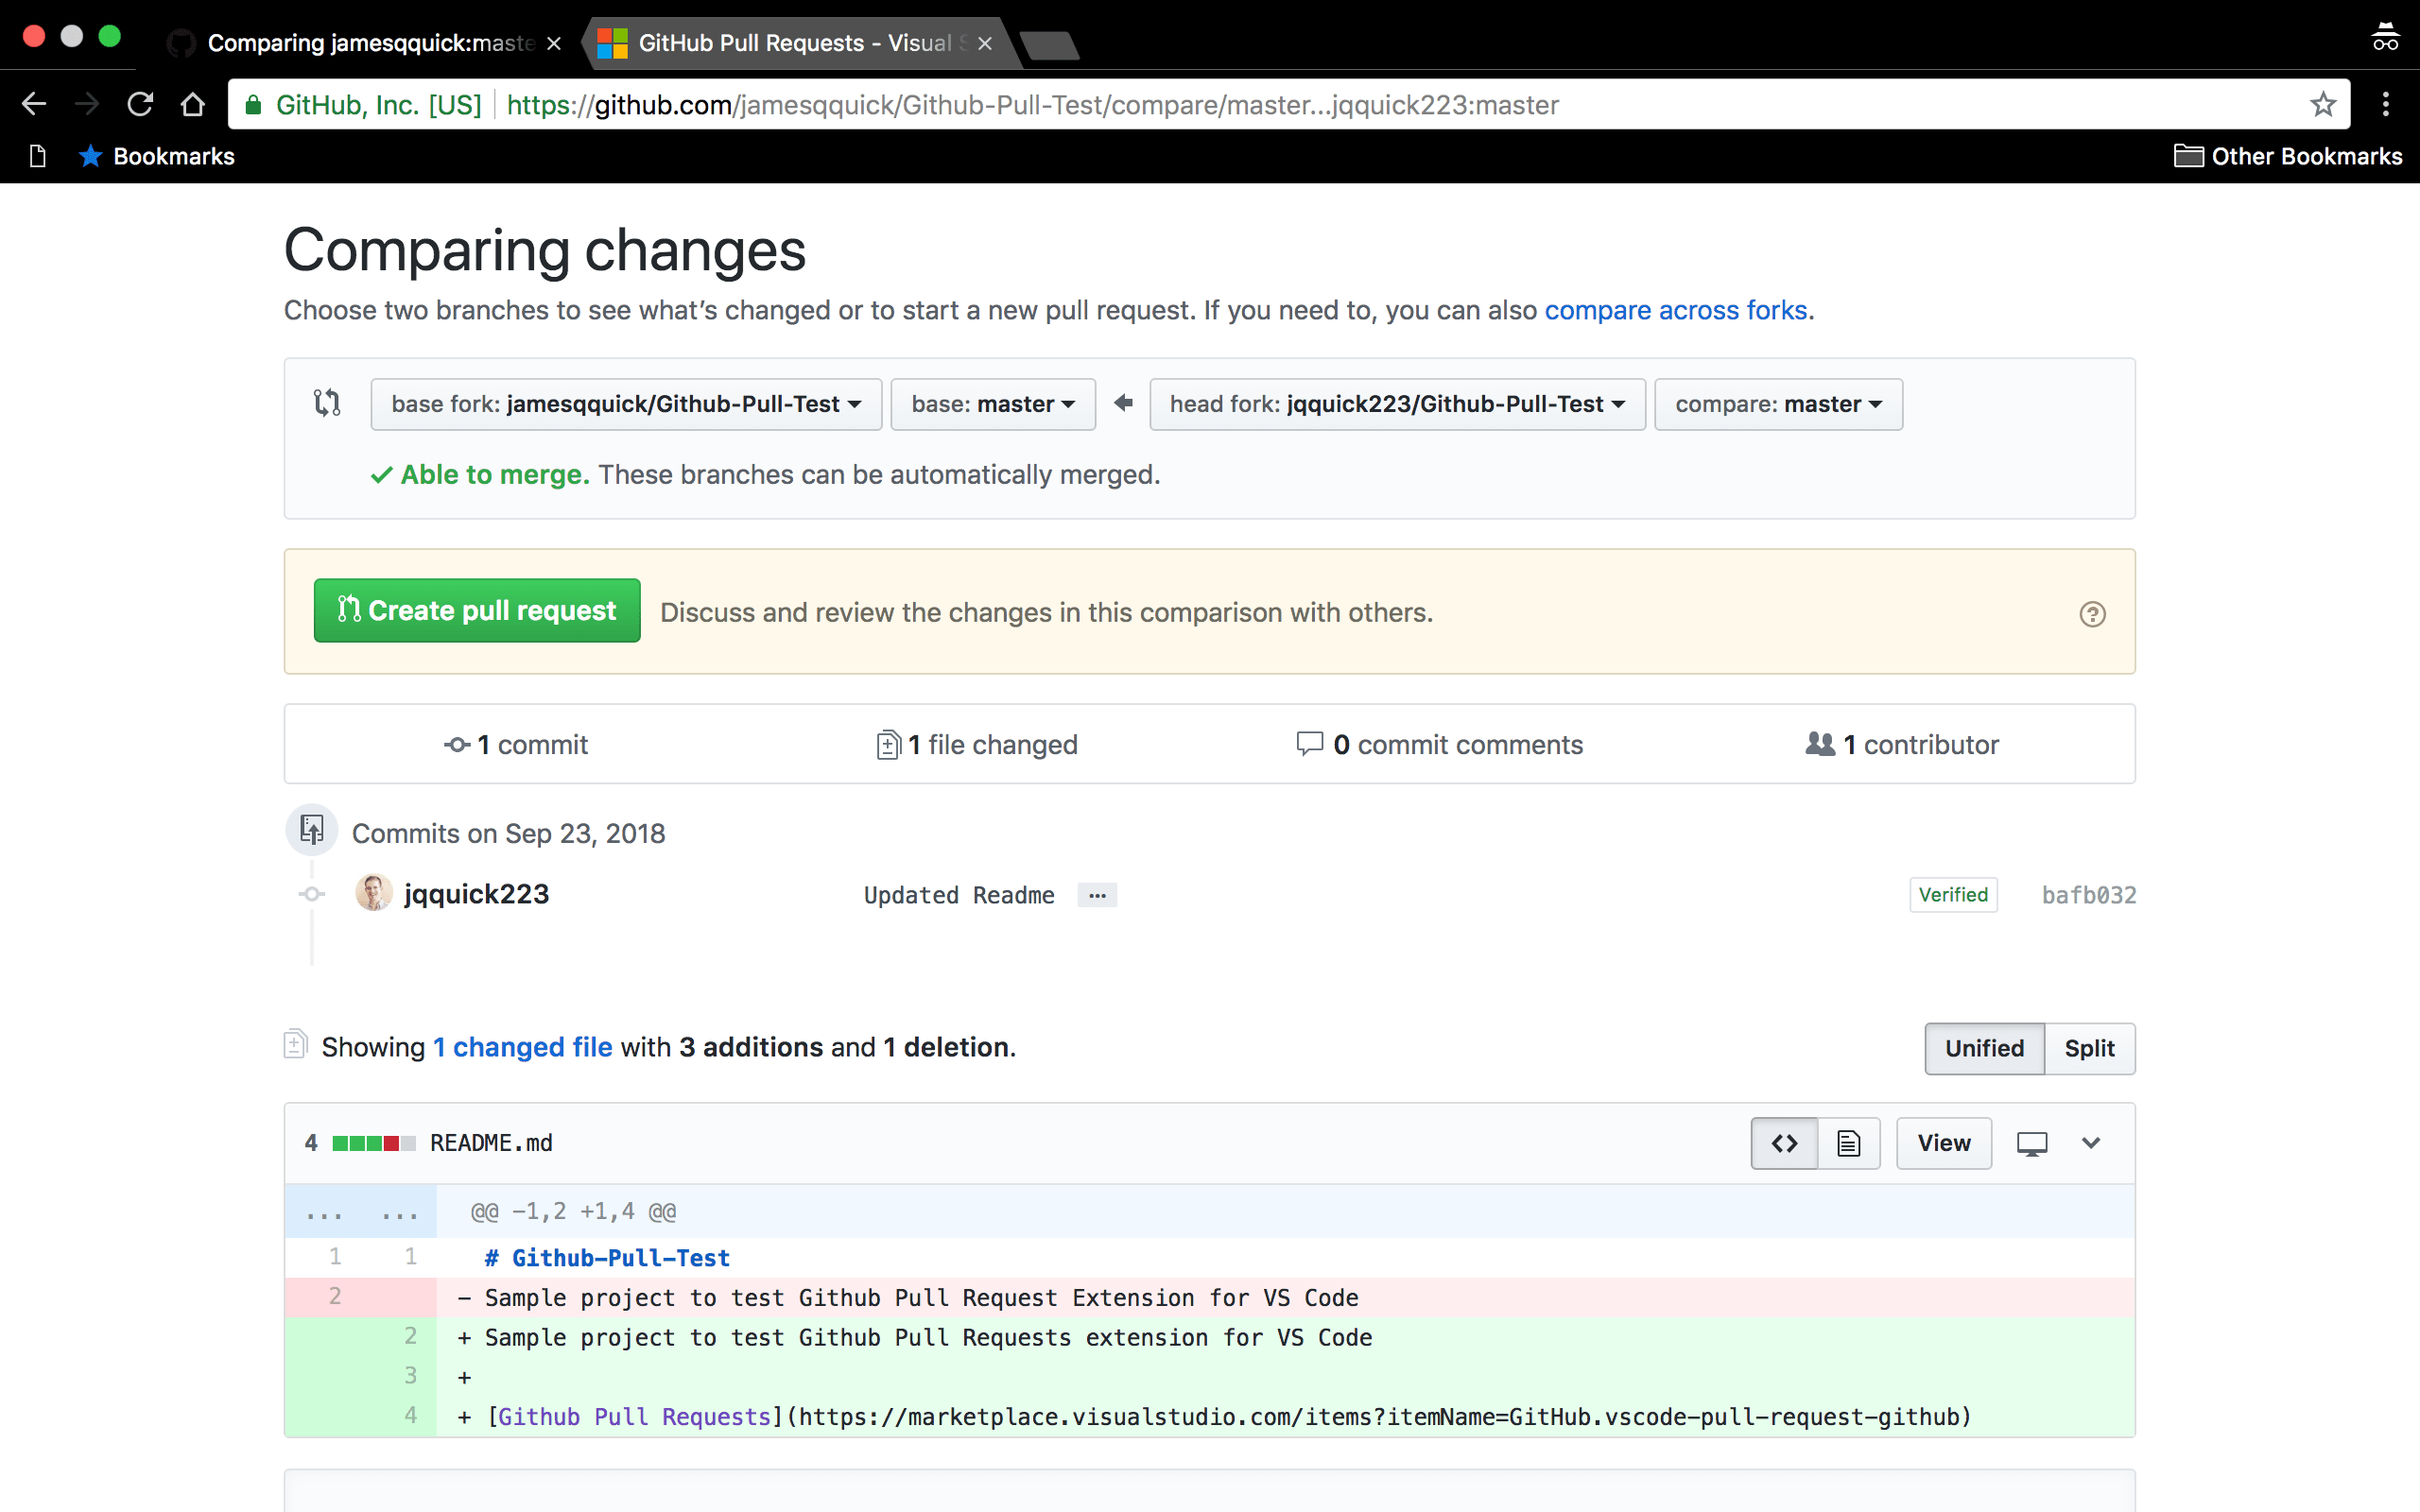This screenshot has height=1512, width=2420.
Task: Click deleted line number 2
Action: pos(335,1296)
